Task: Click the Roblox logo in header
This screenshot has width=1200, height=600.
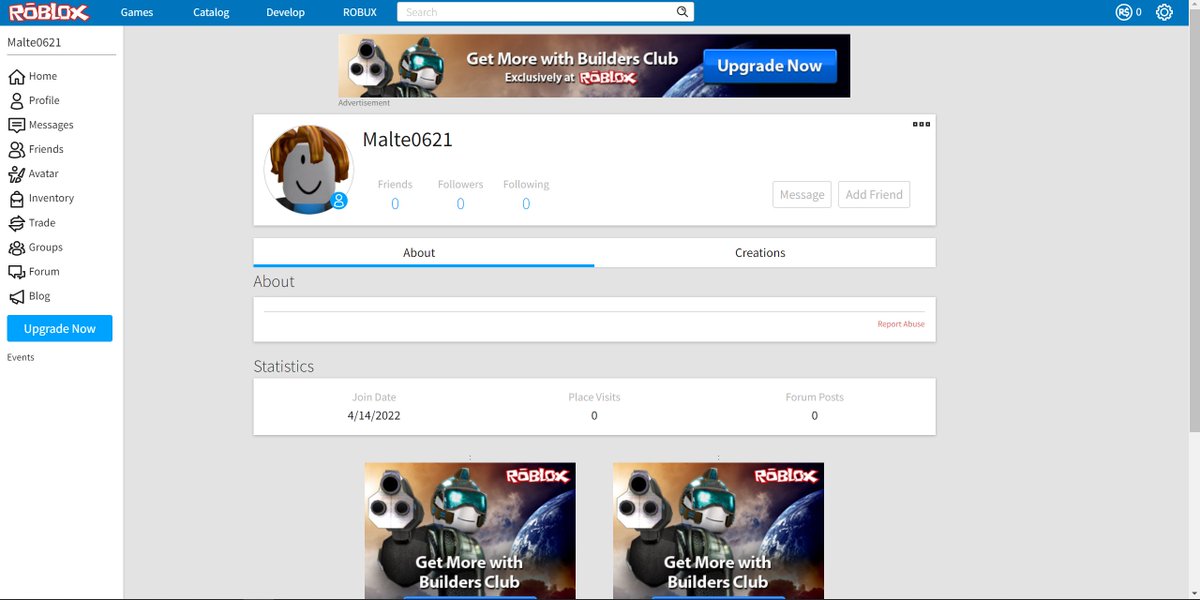Action: coord(49,12)
